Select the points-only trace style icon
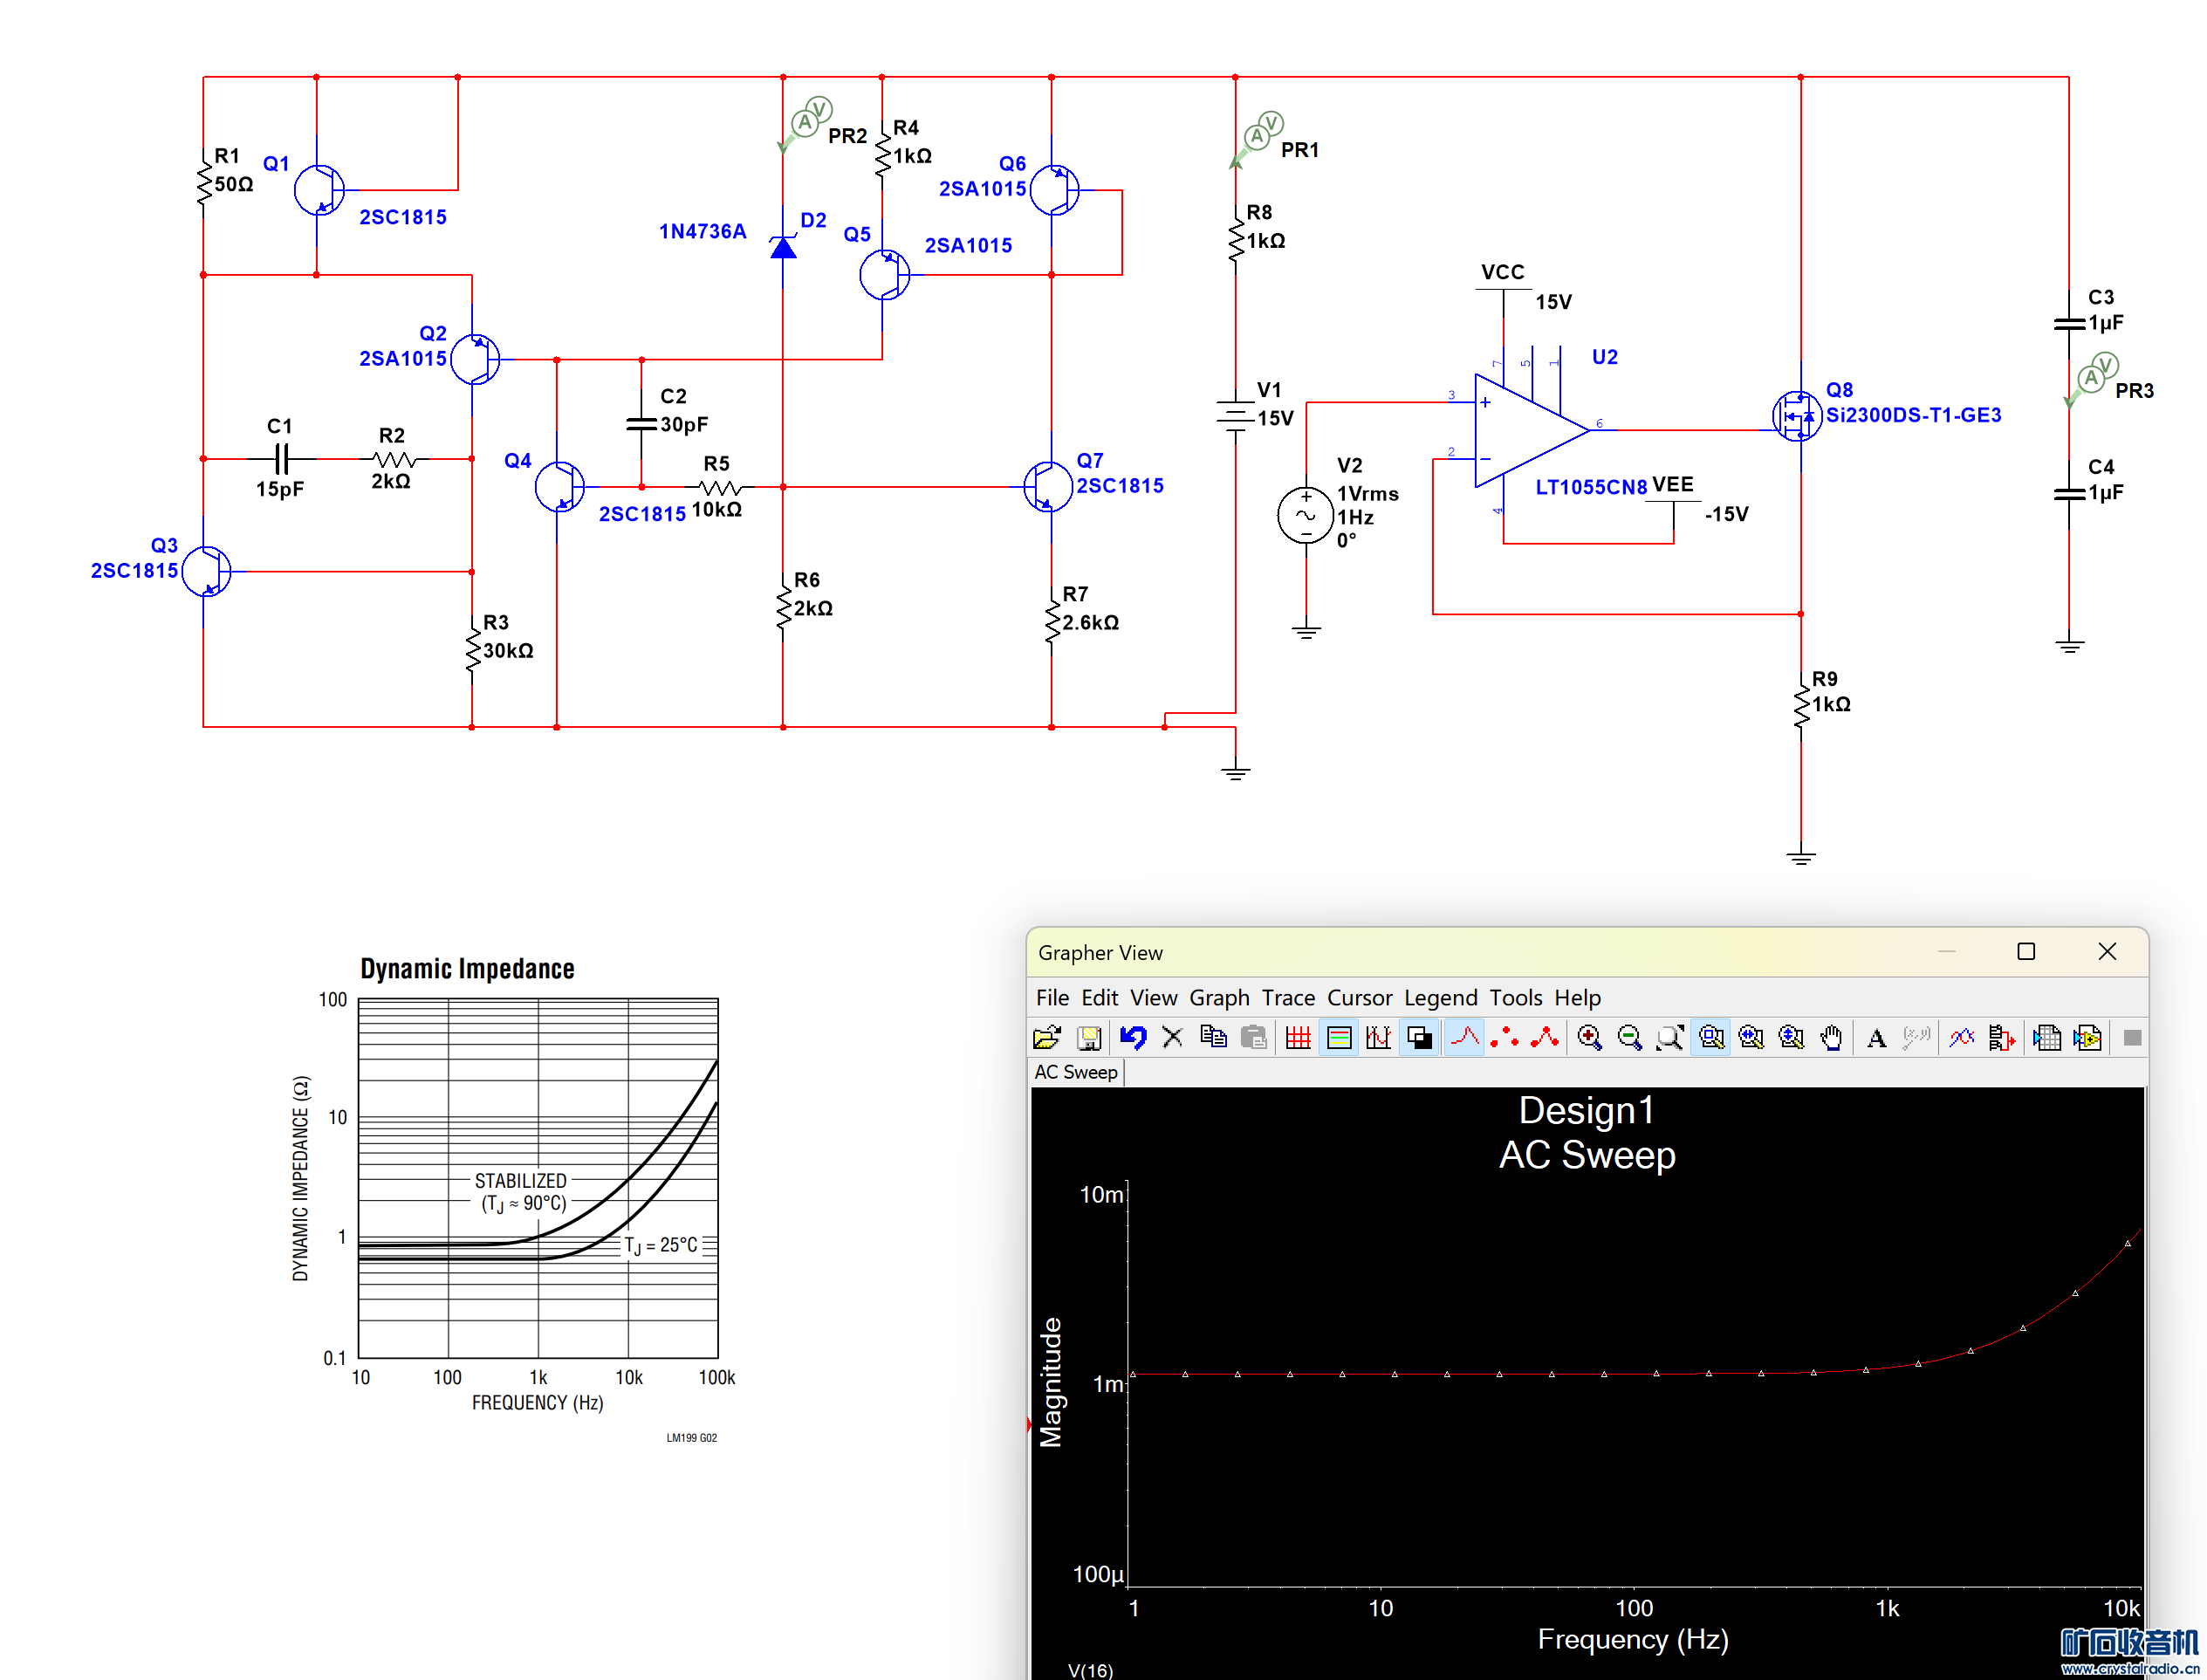 coord(1504,1038)
